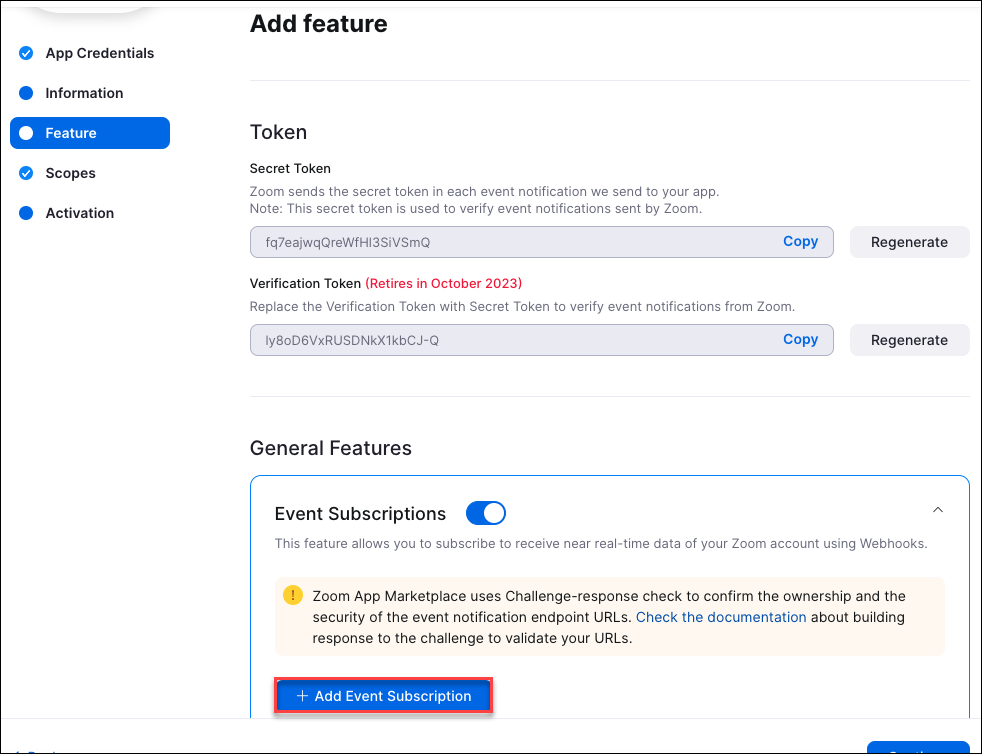Click the white circle icon beside Feature
This screenshot has height=754, width=982.
26,133
